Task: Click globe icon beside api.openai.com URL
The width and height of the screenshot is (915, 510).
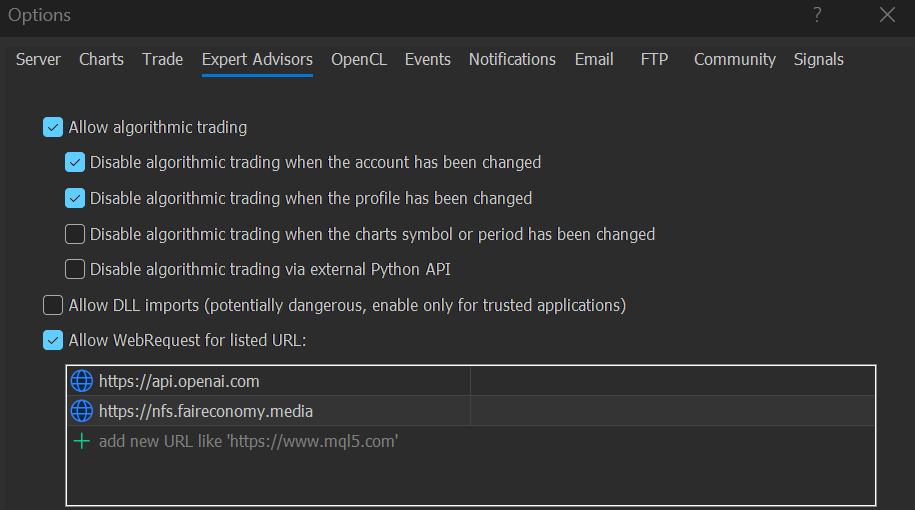Action: (82, 381)
